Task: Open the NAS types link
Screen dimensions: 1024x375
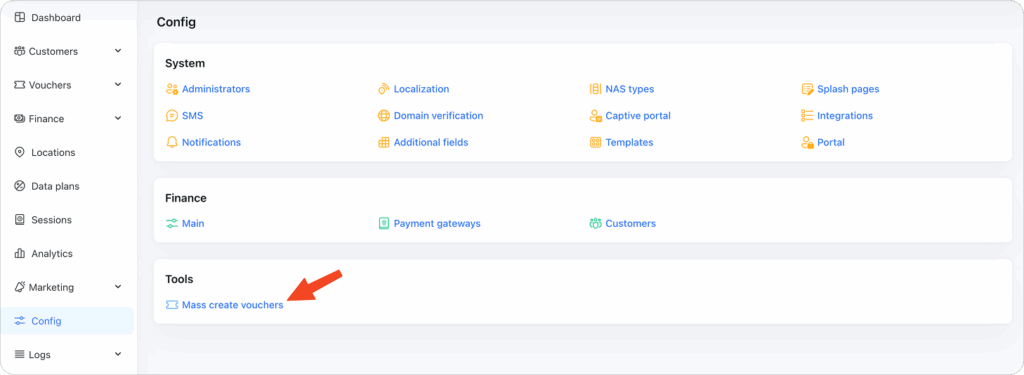Action: click(x=630, y=89)
